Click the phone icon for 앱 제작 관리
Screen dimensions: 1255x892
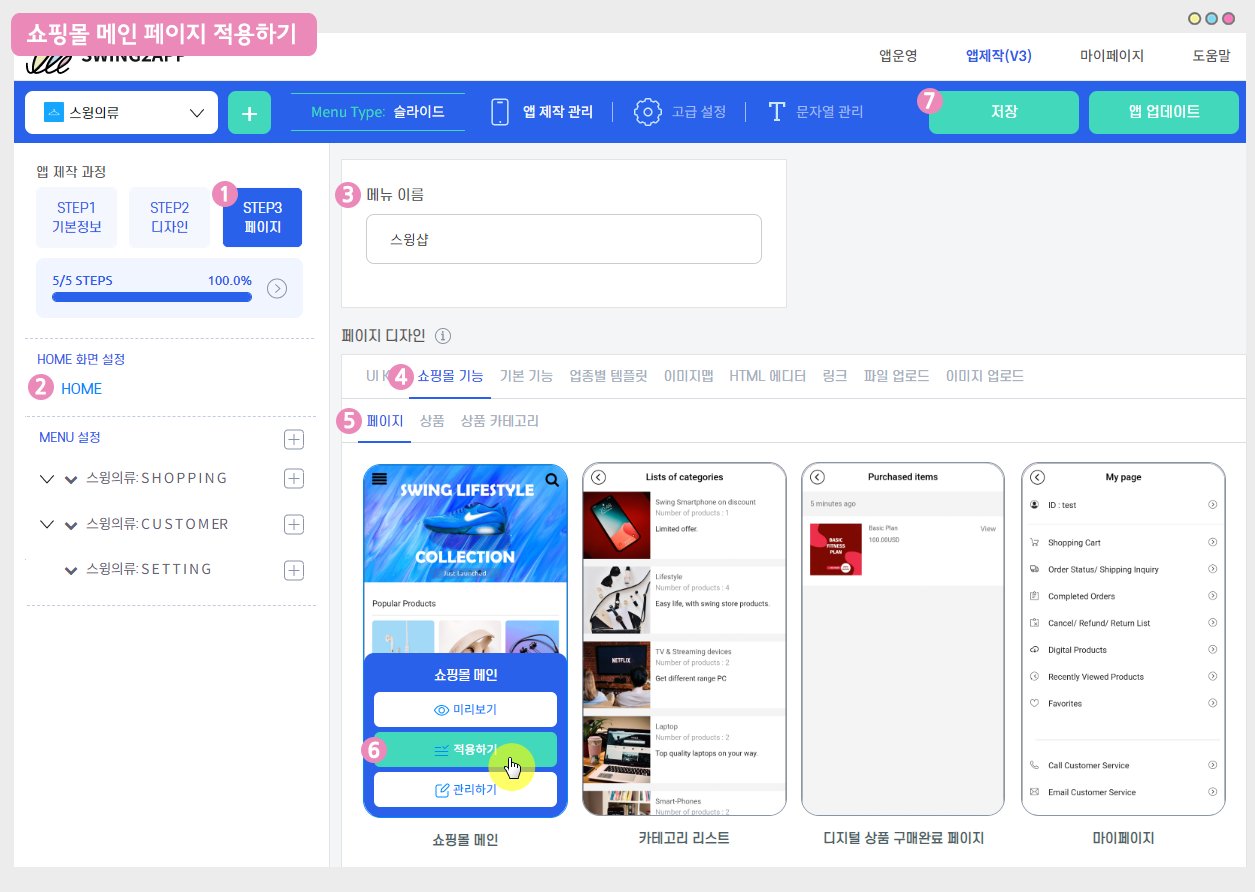point(500,112)
